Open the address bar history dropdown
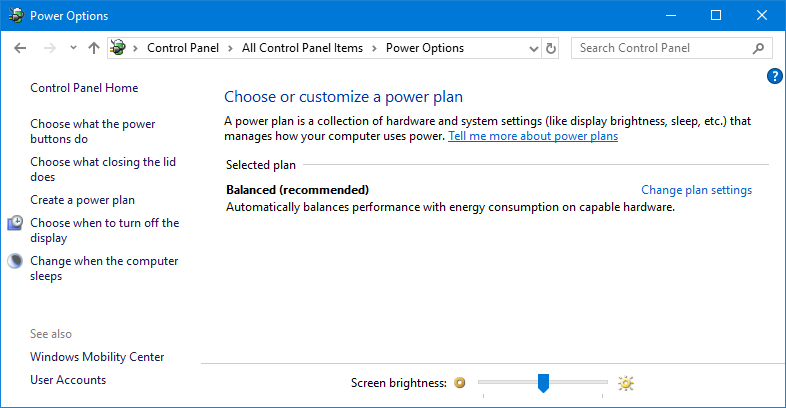Screen dimensions: 786x408 coord(534,49)
